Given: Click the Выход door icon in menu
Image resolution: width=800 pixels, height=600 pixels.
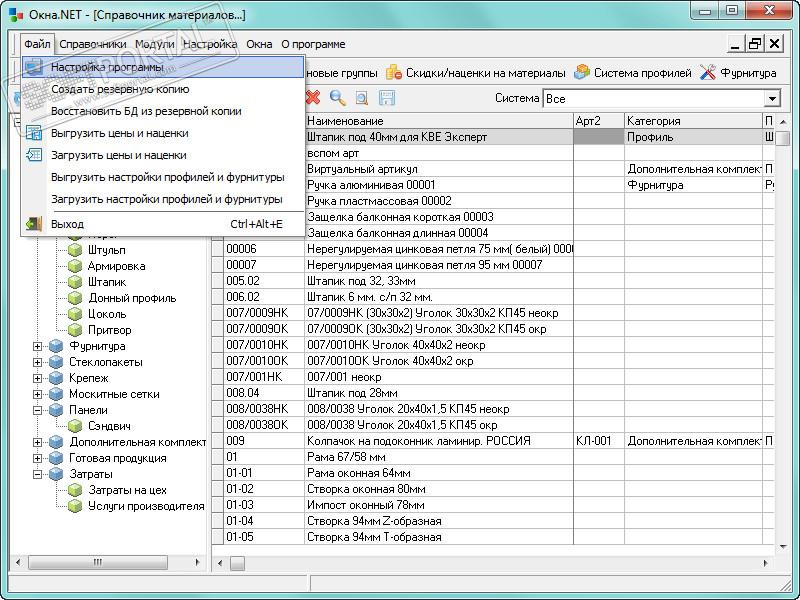Looking at the screenshot, I should pos(34,224).
